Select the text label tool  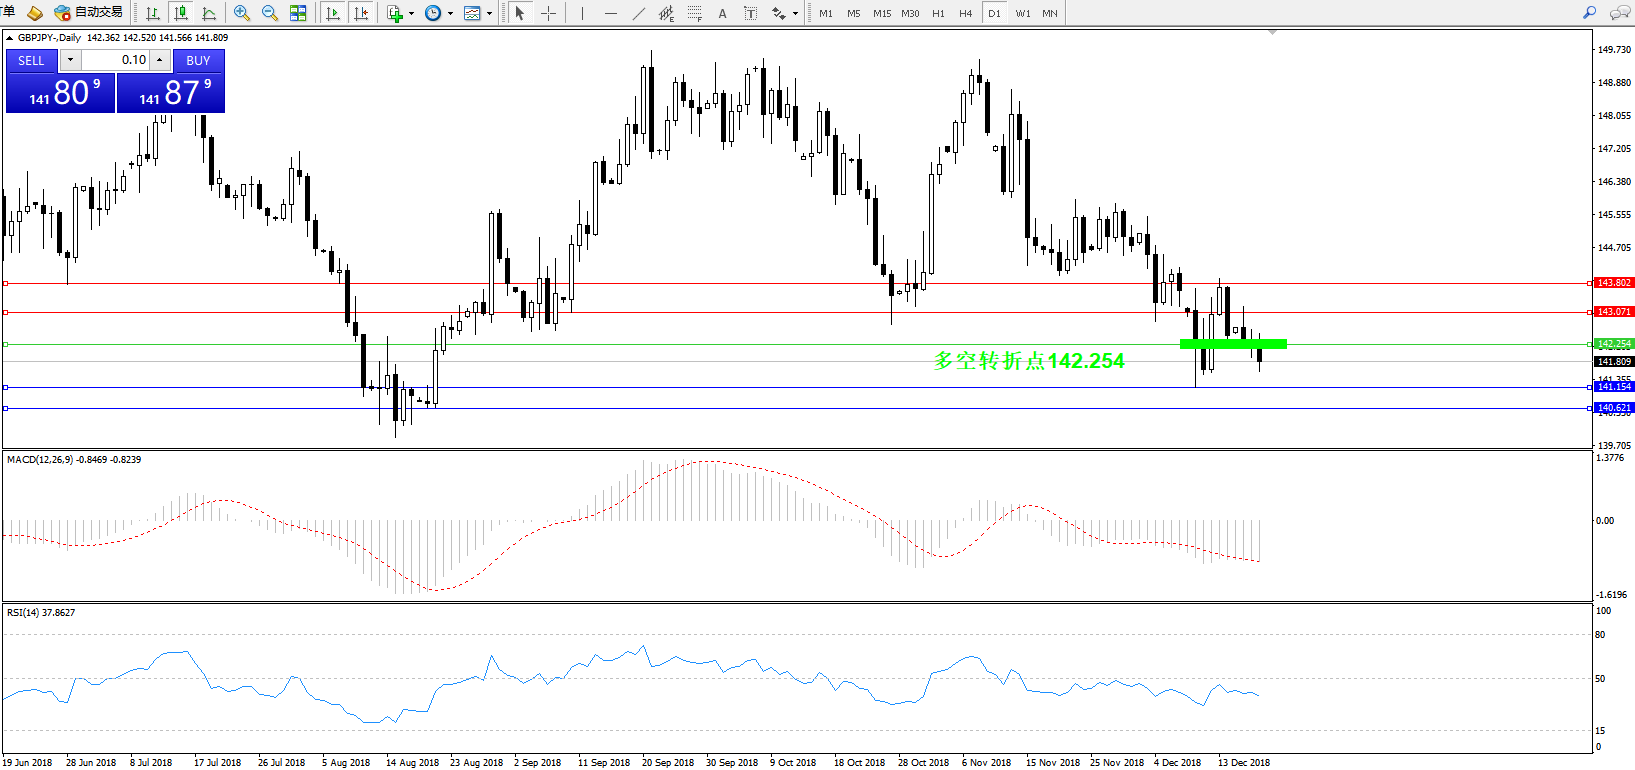(722, 13)
